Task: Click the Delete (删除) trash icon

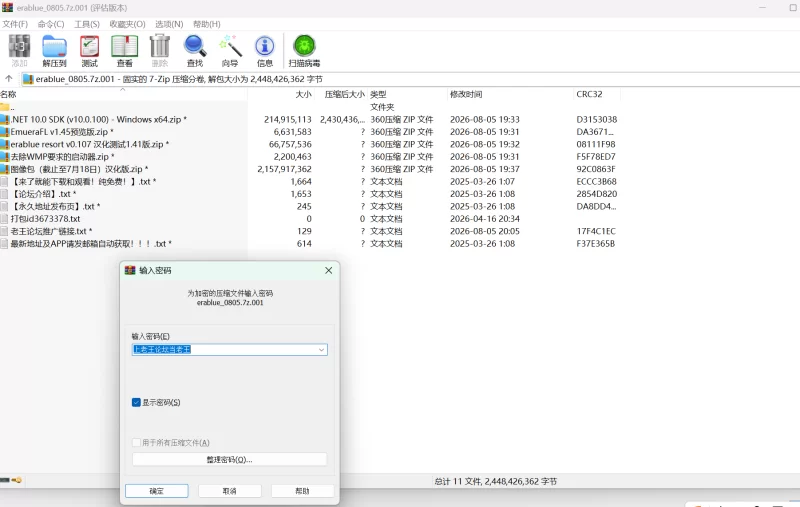Action: (160, 50)
